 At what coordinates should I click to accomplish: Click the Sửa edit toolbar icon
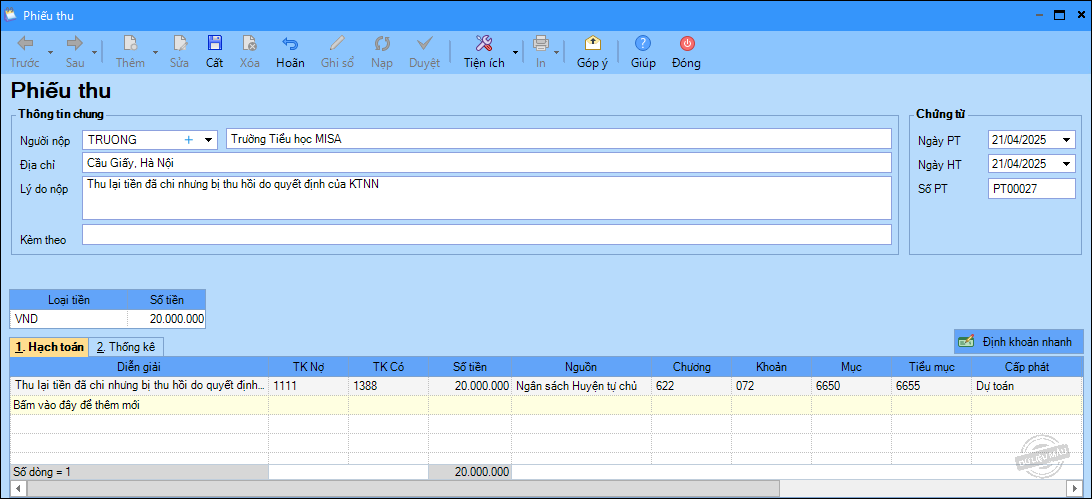pyautogui.click(x=180, y=52)
